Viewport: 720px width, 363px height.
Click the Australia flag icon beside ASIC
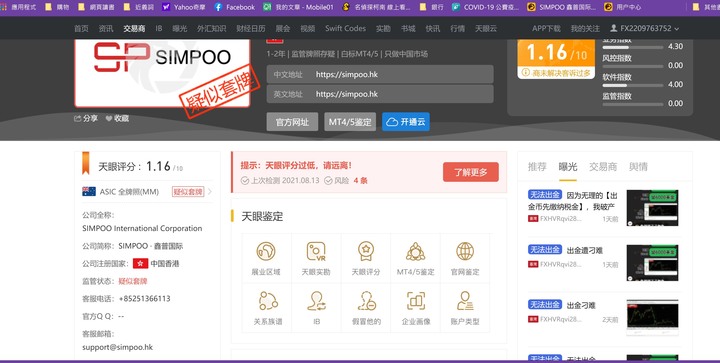tap(89, 191)
